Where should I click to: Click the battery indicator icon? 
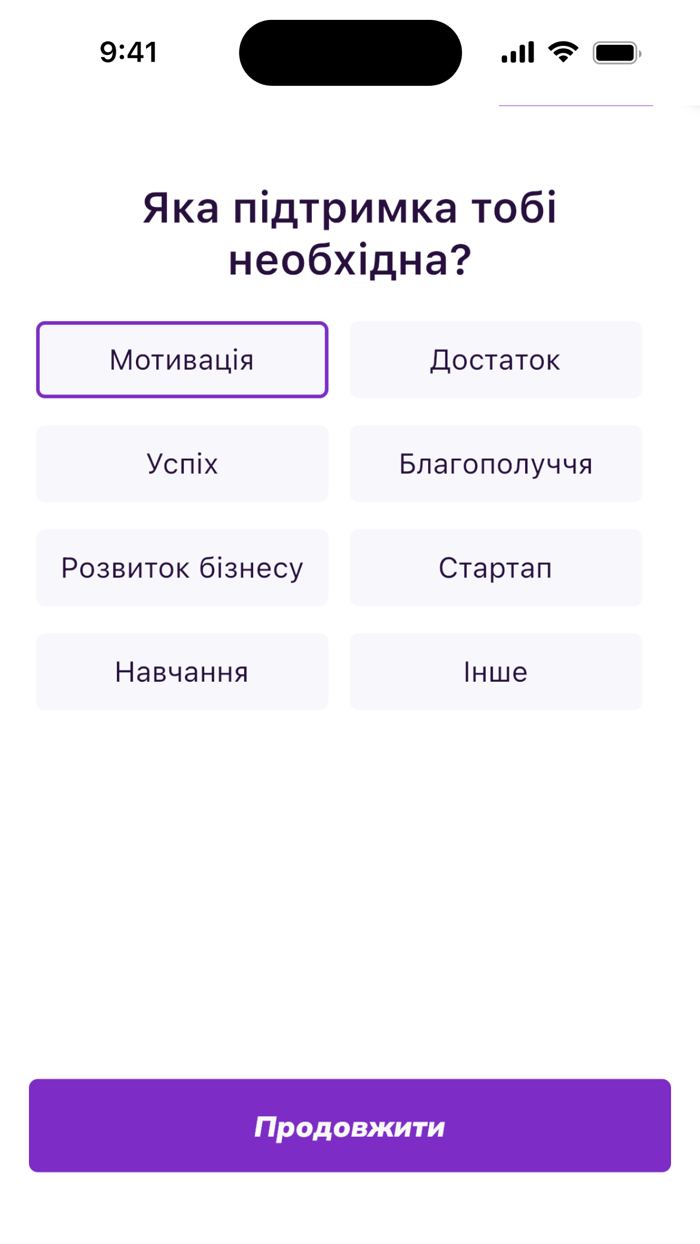(614, 52)
